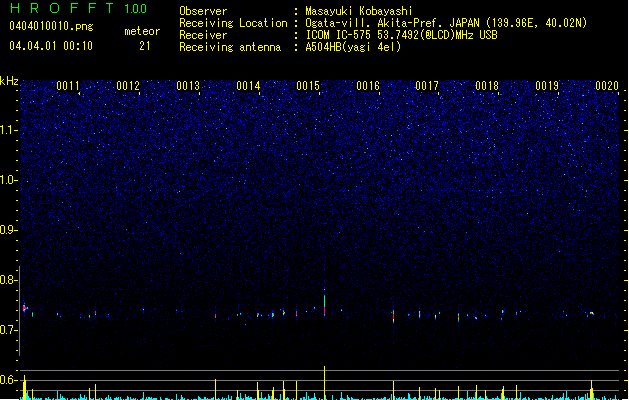The height and width of the screenshot is (400, 629).
Task: Click the 0016 time marker
Action: (368, 86)
